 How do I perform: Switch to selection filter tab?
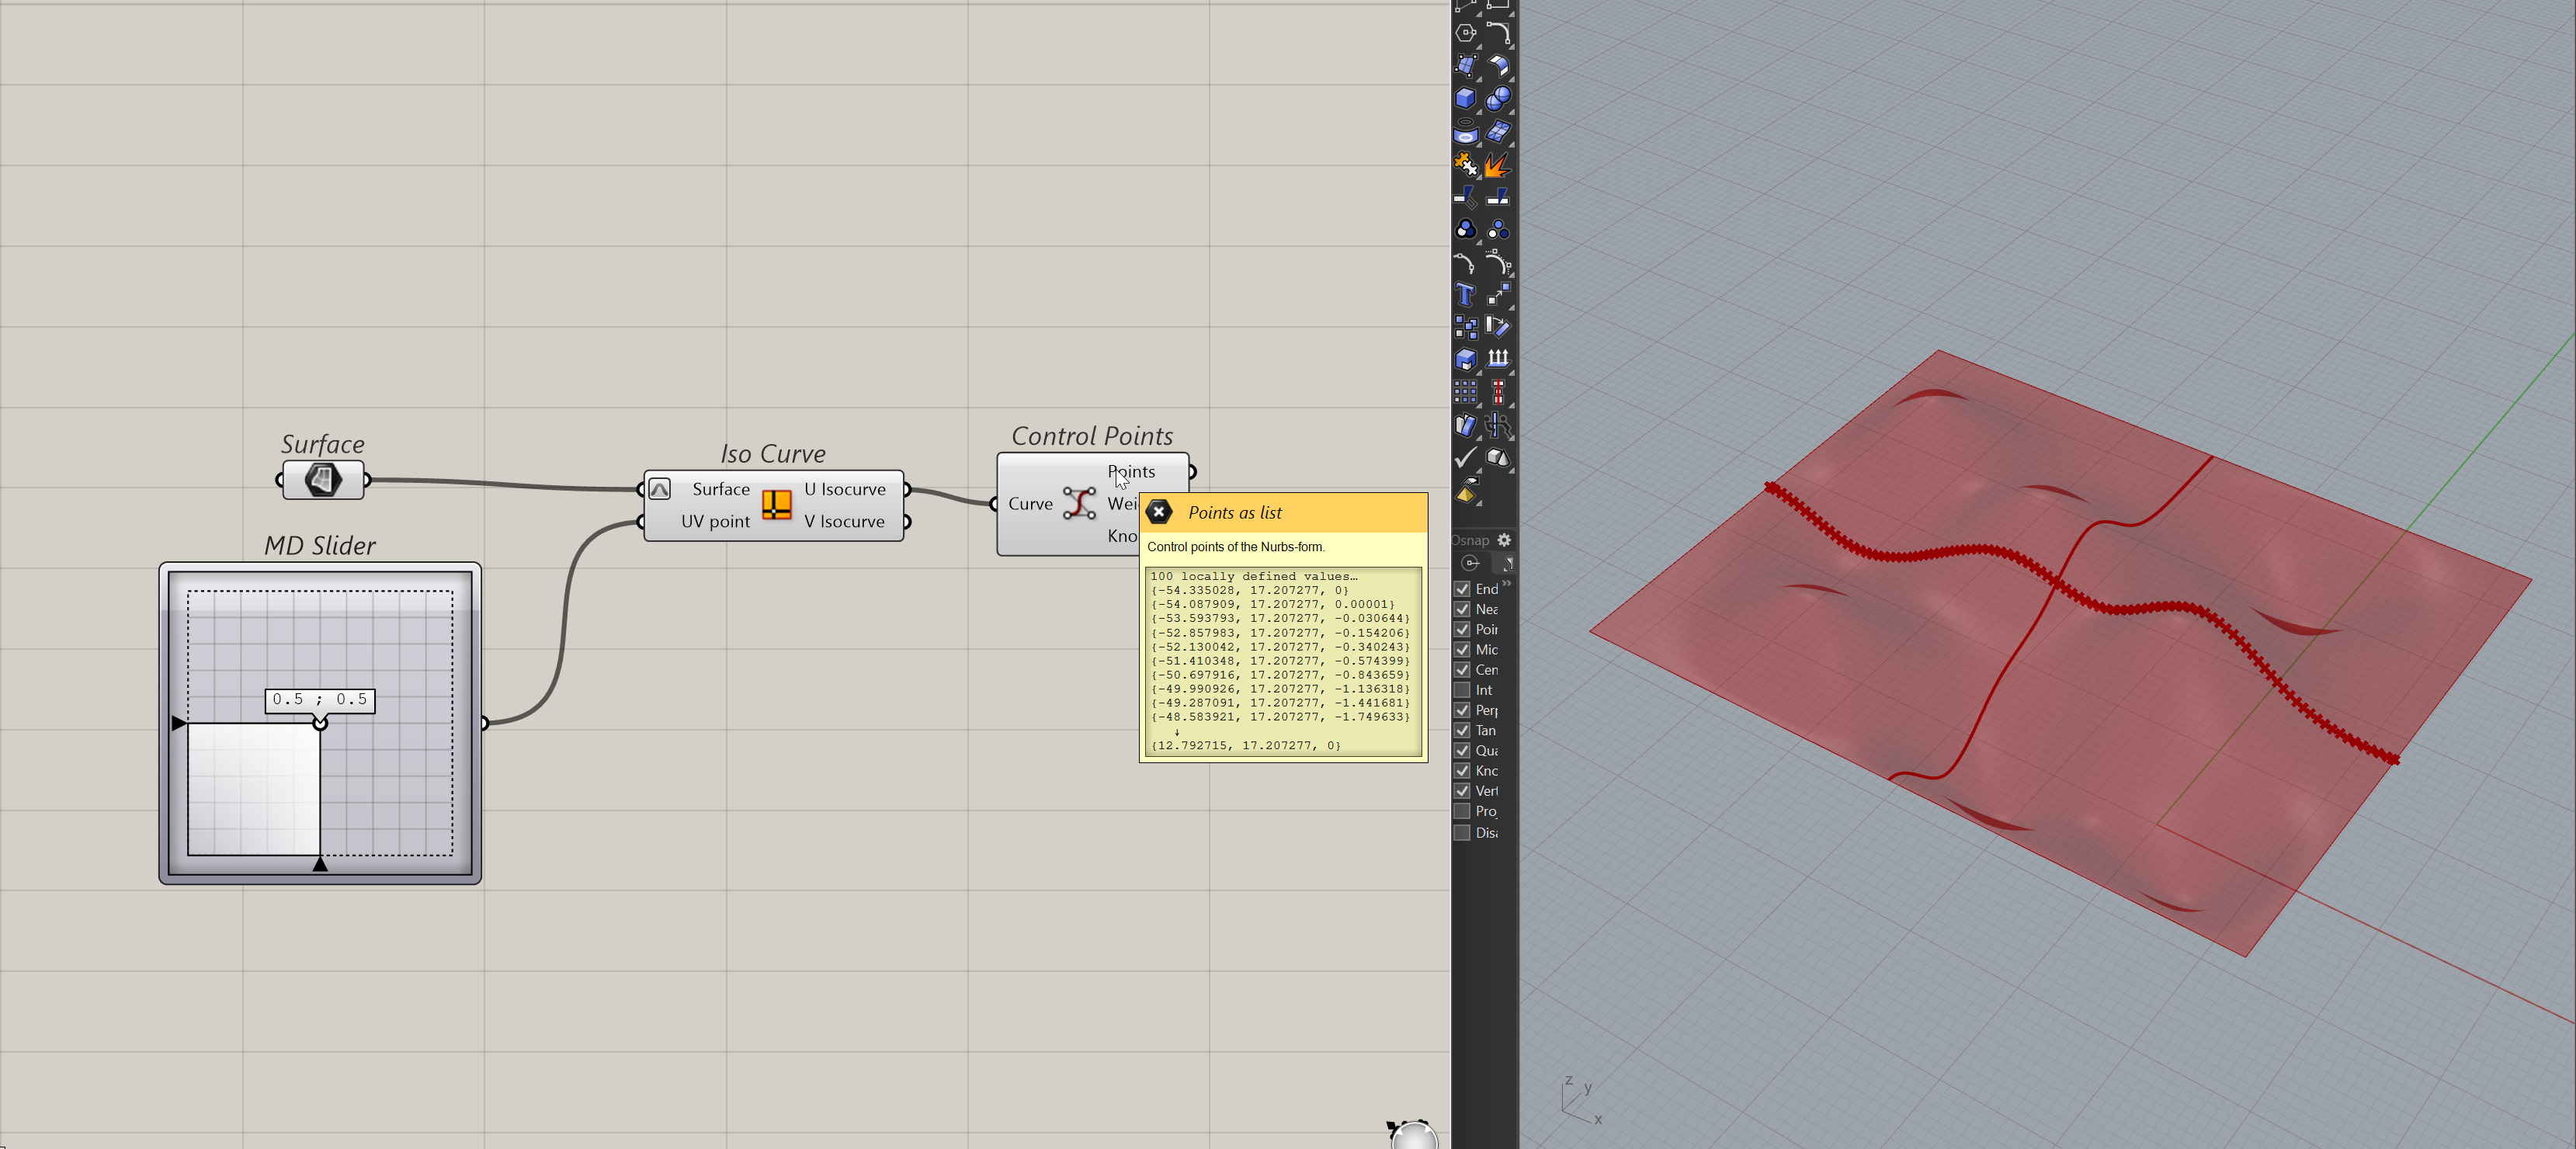1505,563
